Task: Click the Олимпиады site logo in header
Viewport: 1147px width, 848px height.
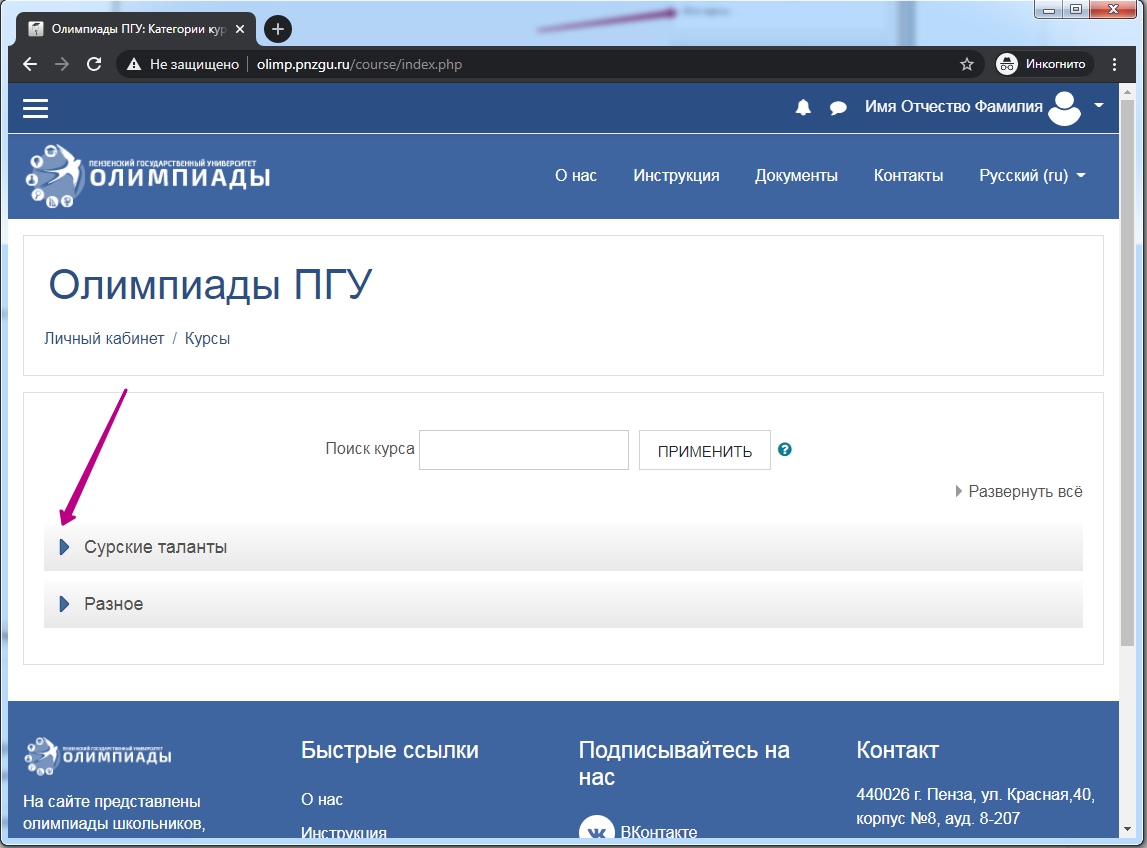Action: pos(148,176)
